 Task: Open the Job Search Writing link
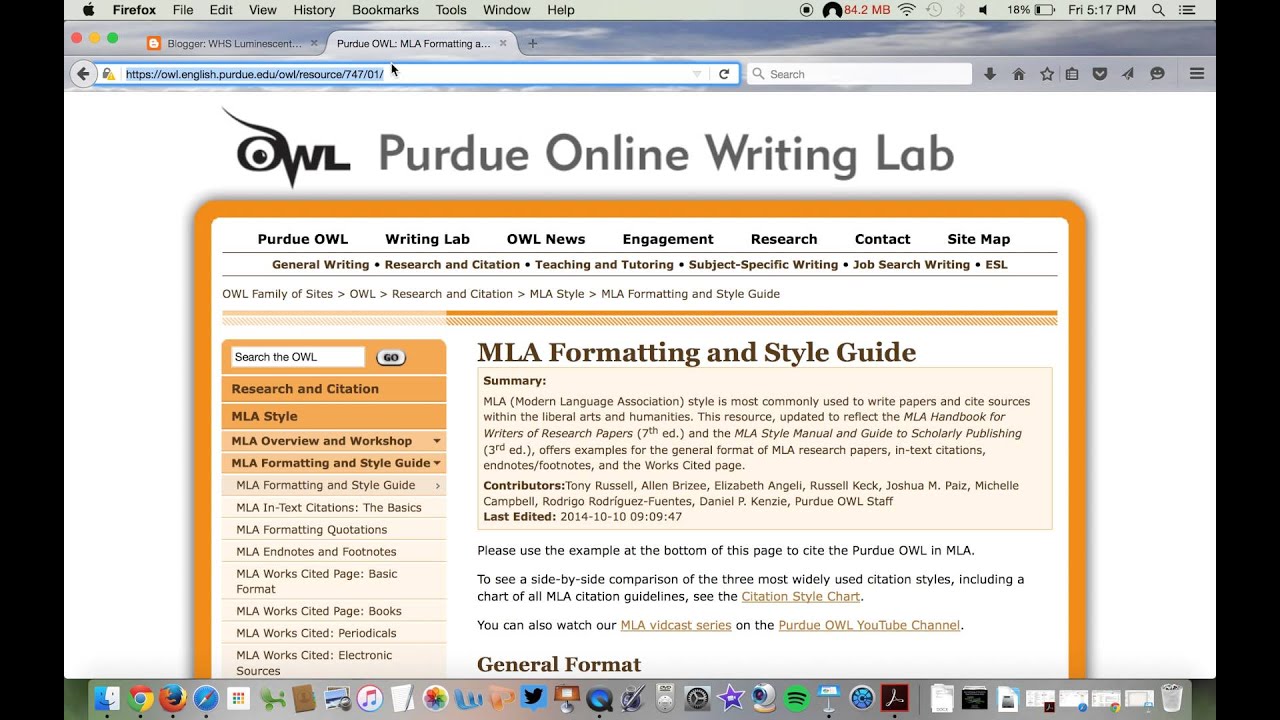(x=911, y=265)
